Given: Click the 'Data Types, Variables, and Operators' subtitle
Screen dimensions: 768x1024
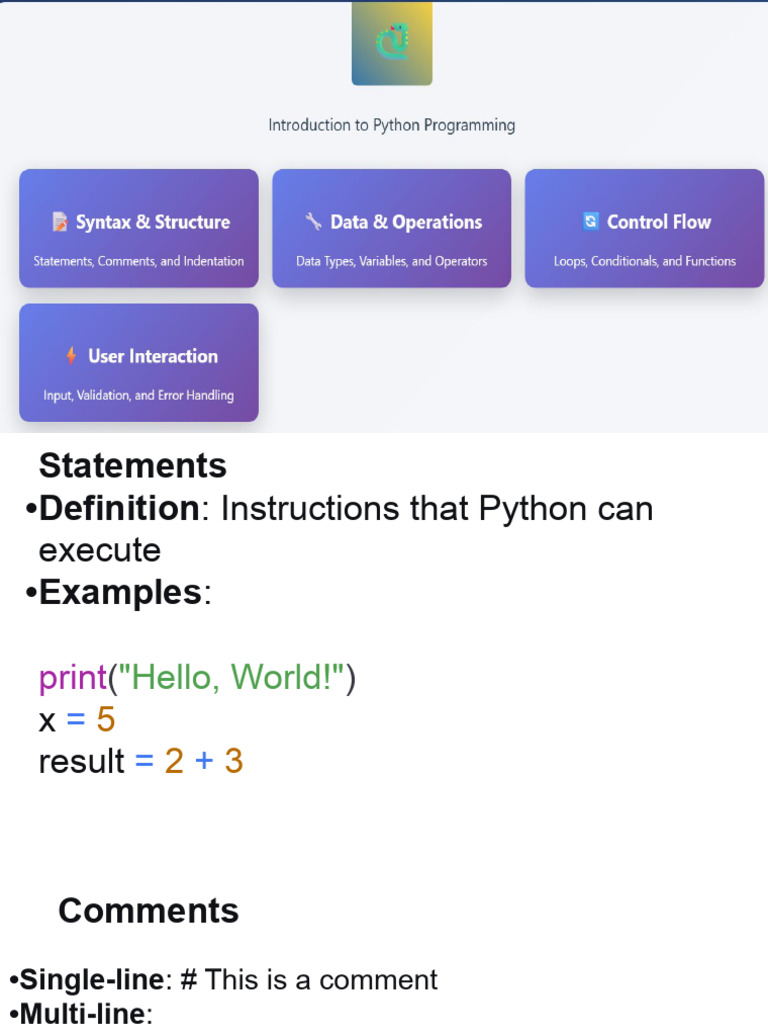Looking at the screenshot, I should tap(392, 261).
